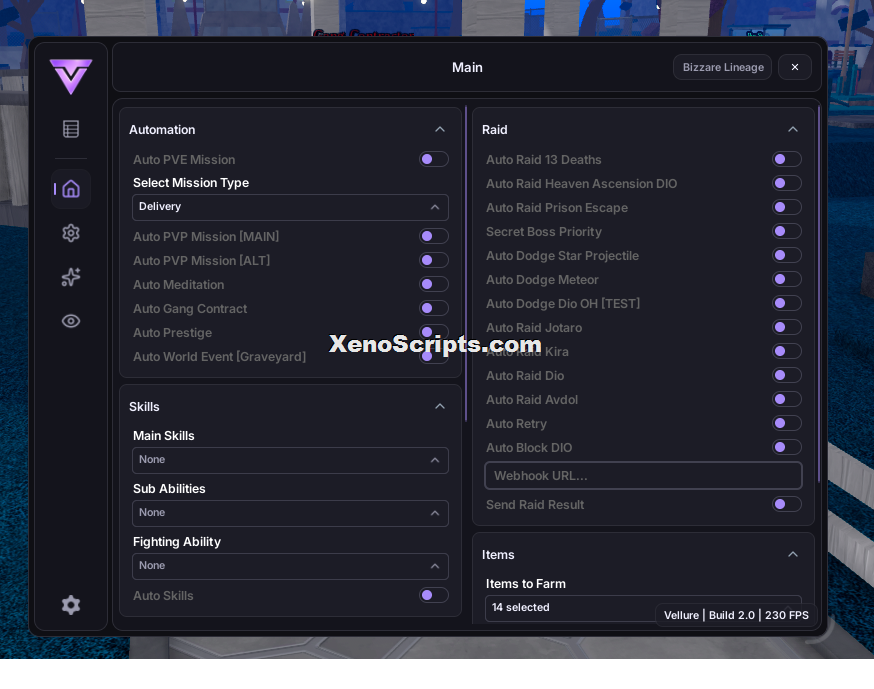Click the right column scrollbar
The width and height of the screenshot is (874, 689).
[818, 293]
